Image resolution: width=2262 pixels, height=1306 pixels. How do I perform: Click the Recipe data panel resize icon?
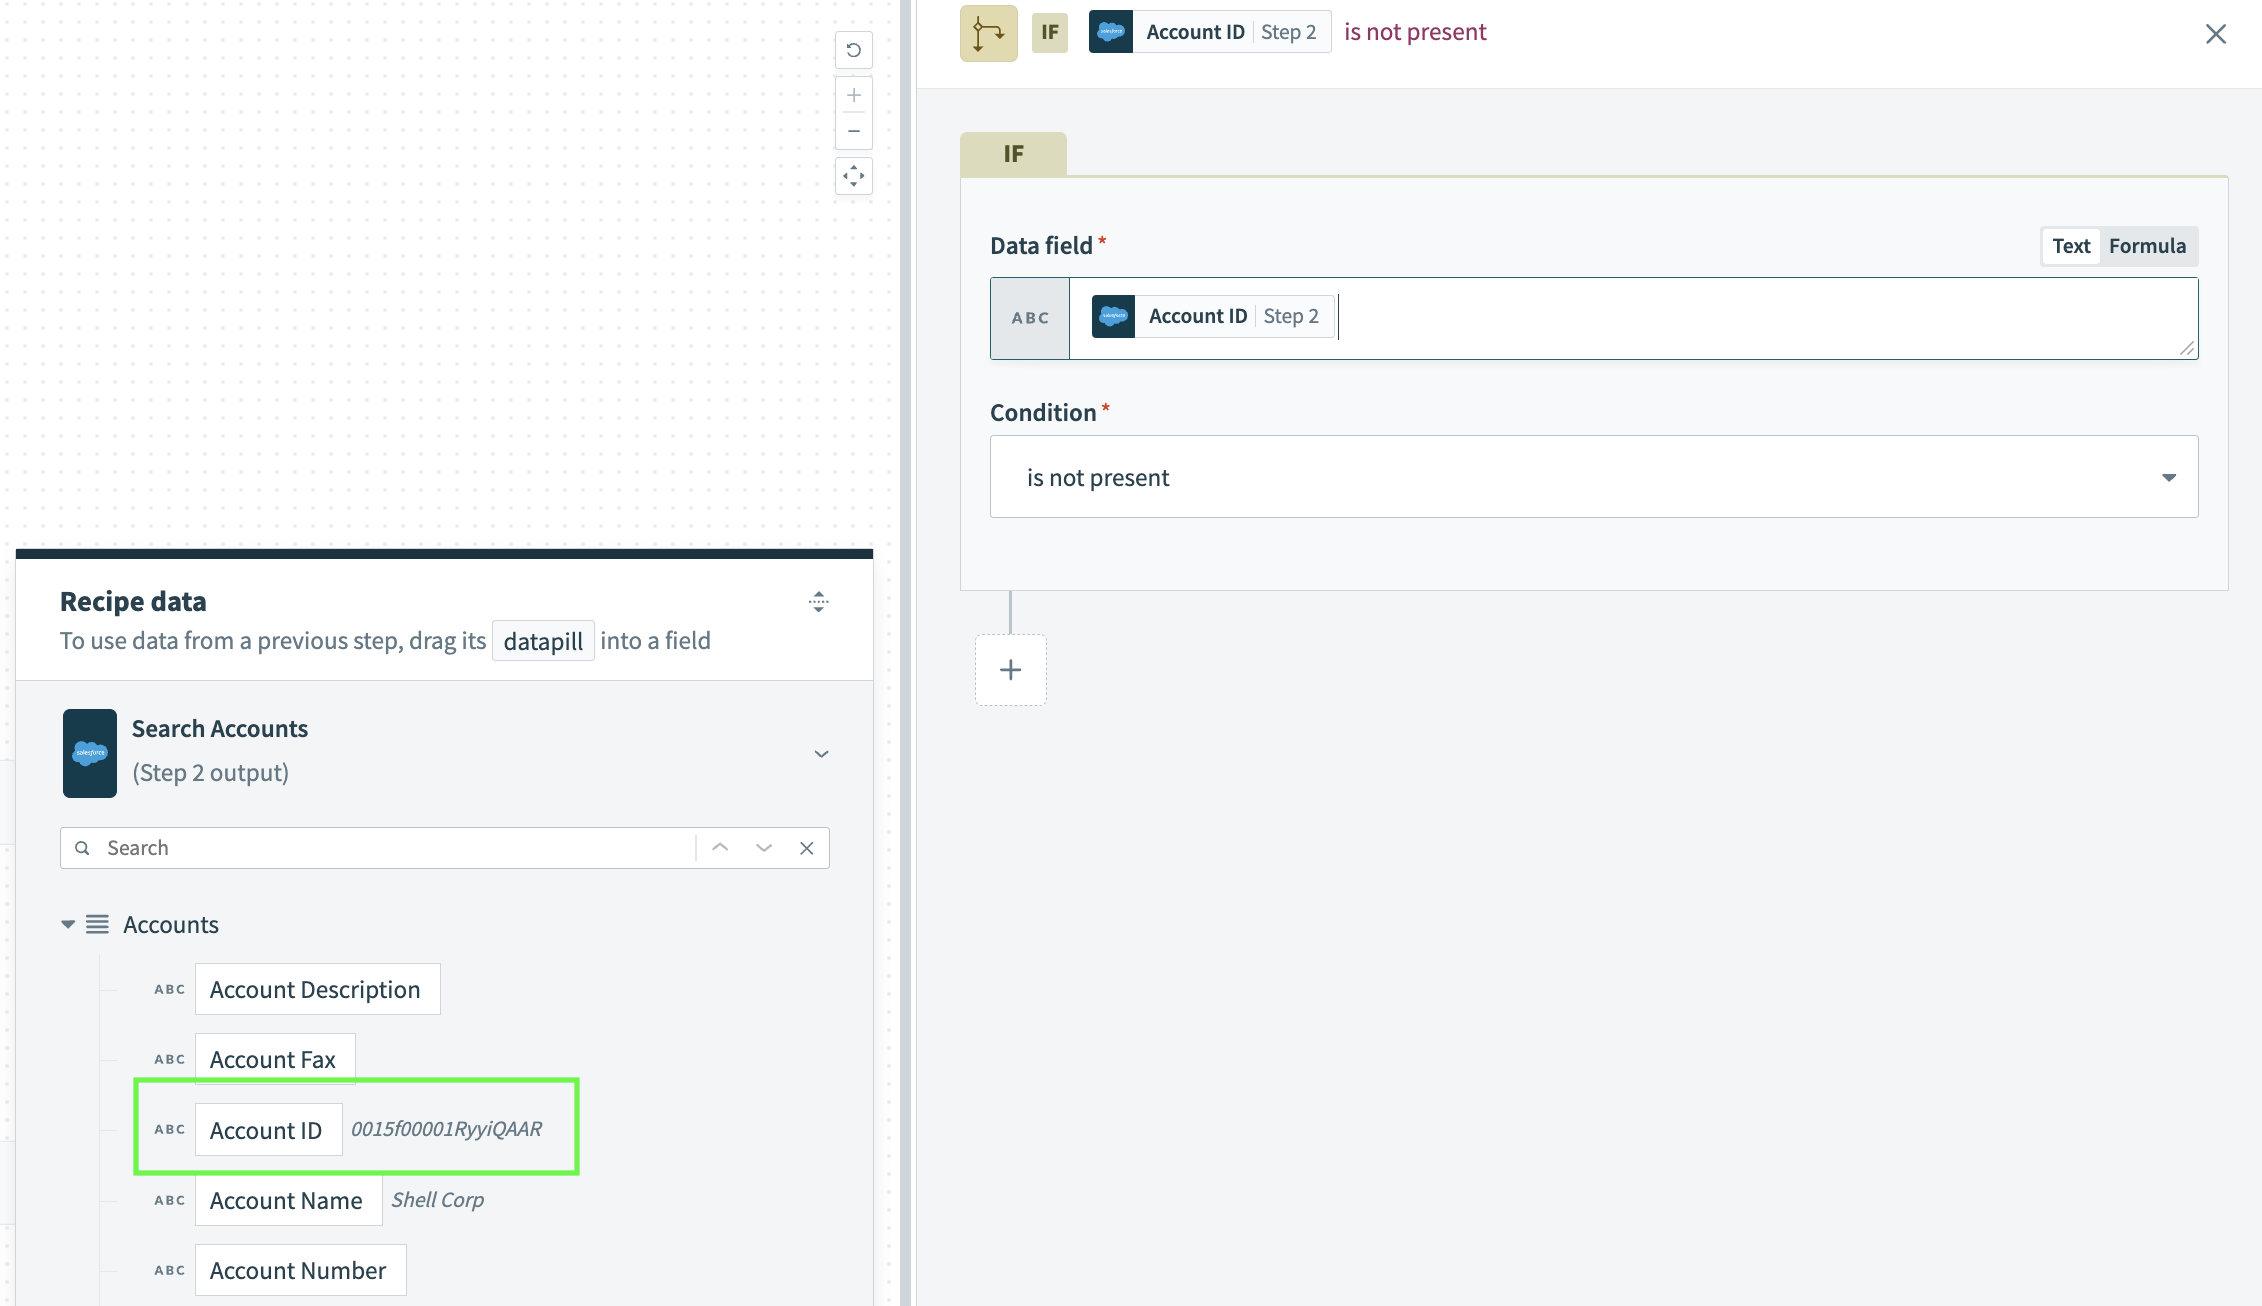[818, 602]
